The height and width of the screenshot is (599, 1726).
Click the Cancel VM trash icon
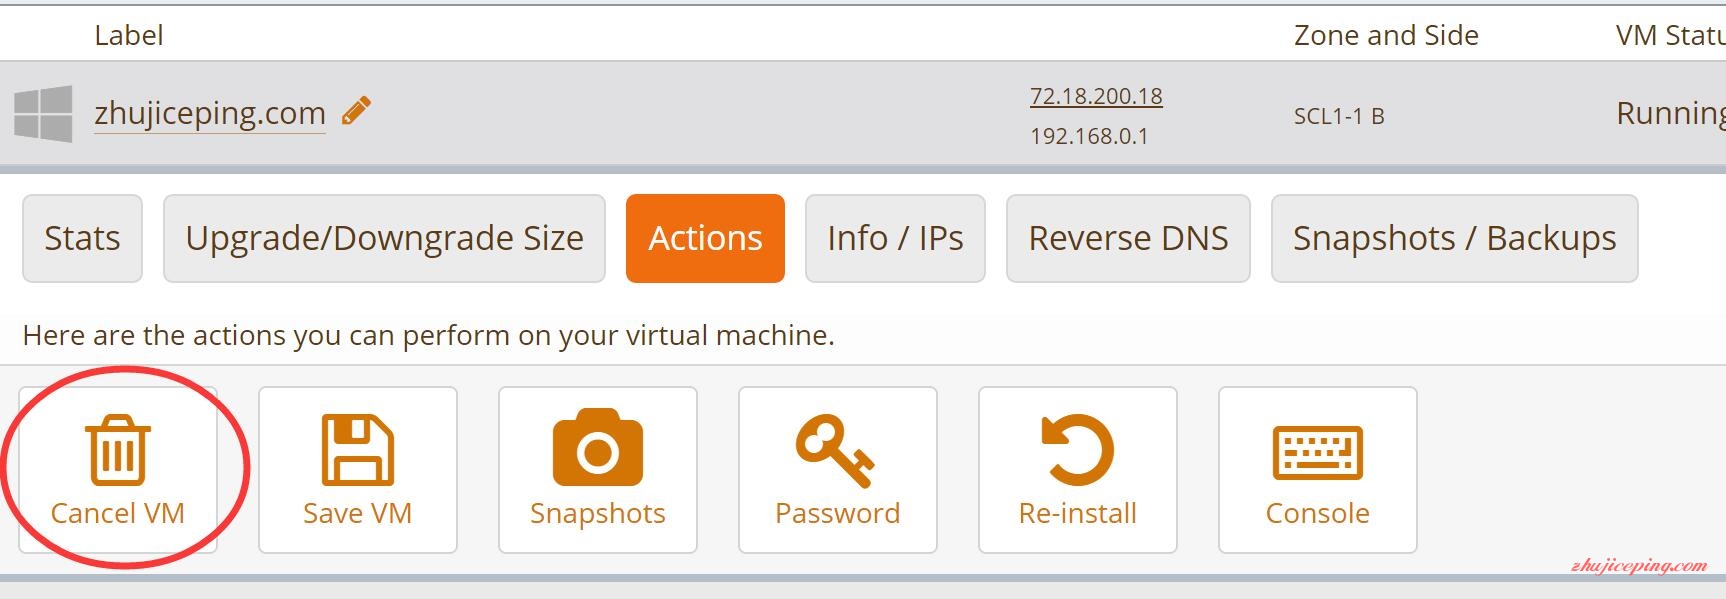click(118, 449)
